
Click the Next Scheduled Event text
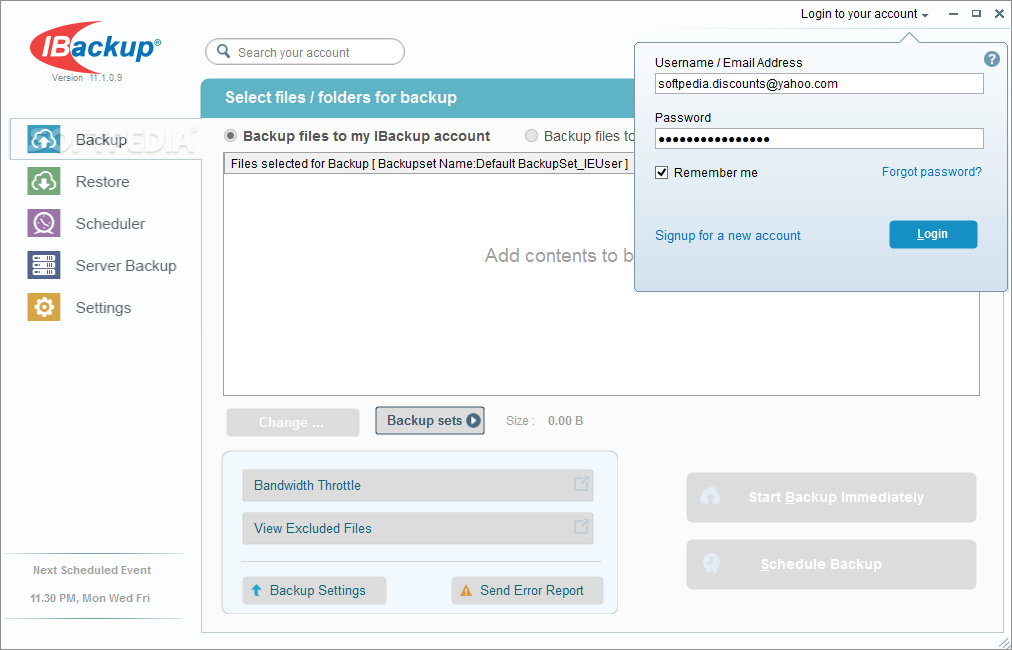tap(92, 570)
